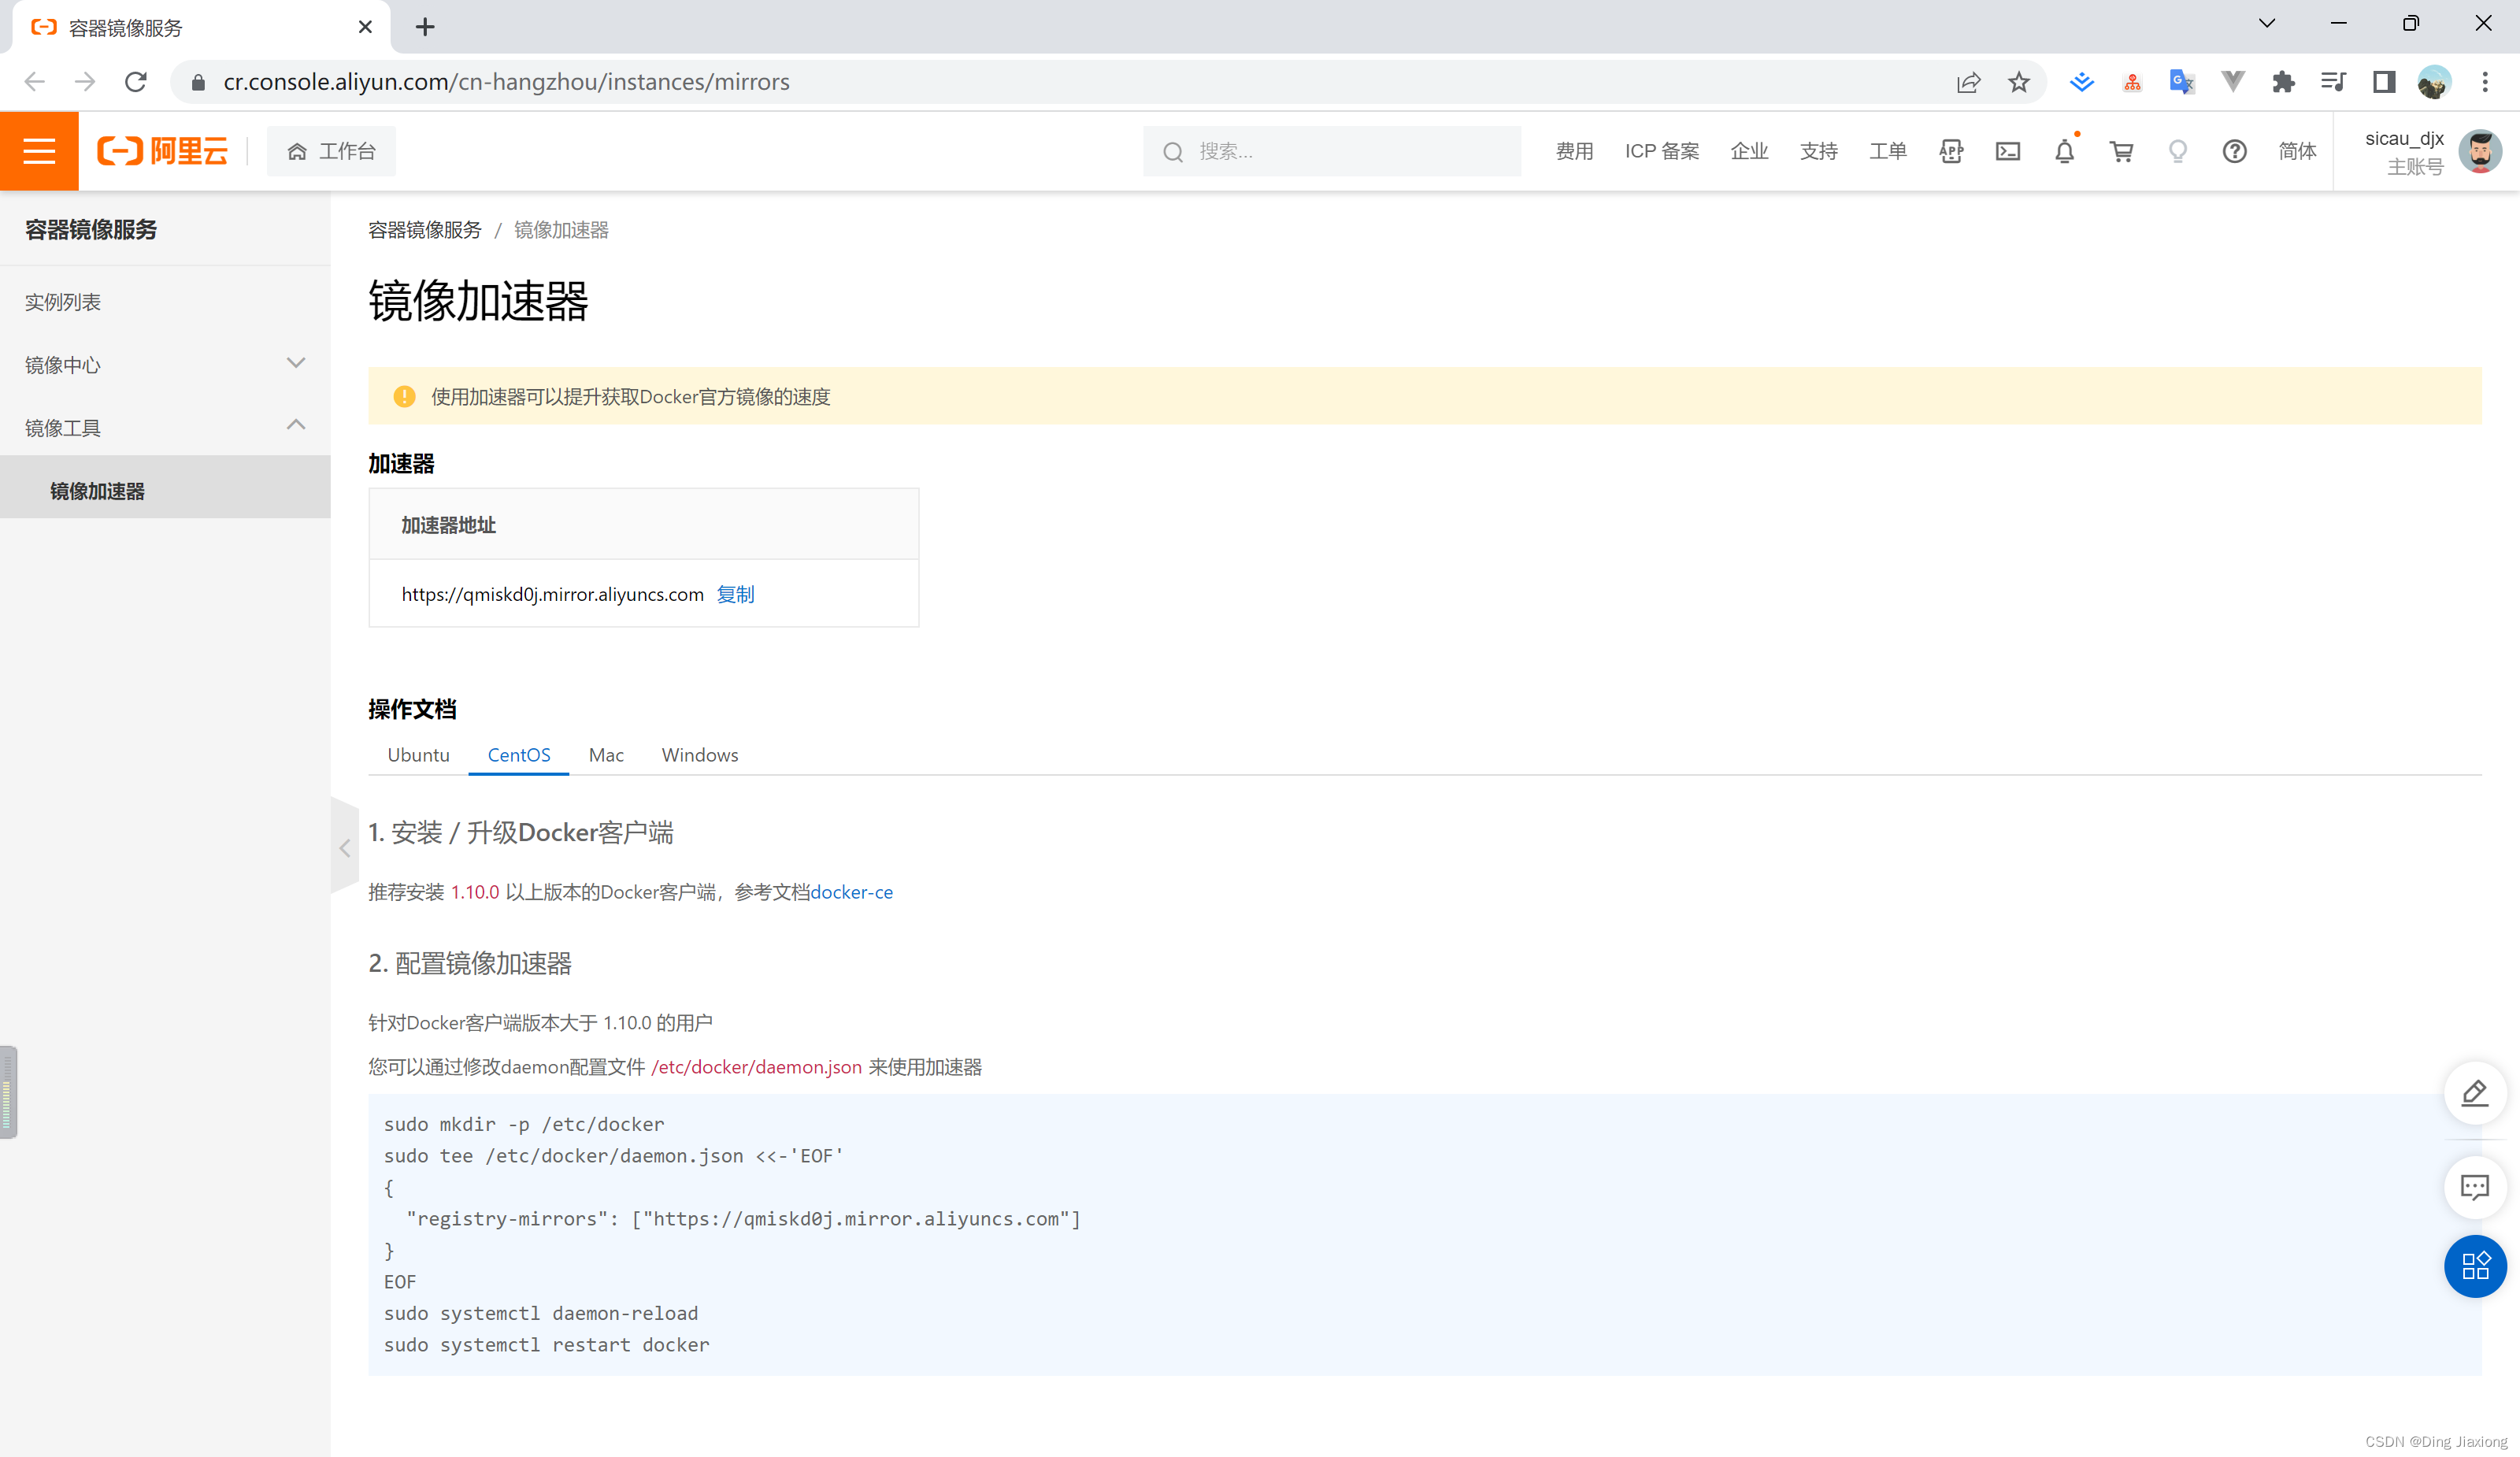This screenshot has width=2520, height=1457.
Task: Open the floating chat feedback button
Action: [x=2474, y=1187]
